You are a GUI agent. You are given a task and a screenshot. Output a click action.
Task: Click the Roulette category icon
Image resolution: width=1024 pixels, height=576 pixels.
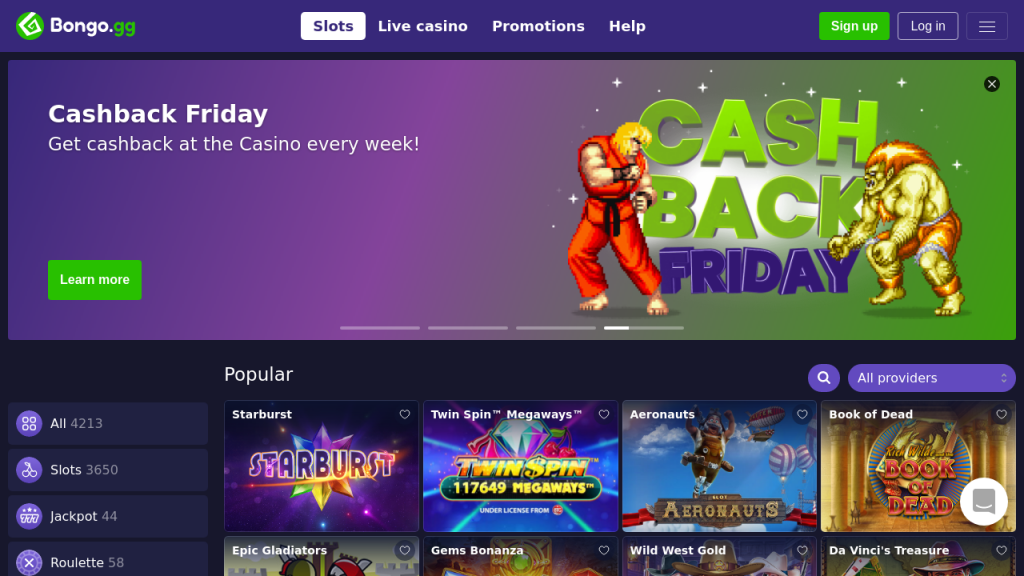(29, 562)
